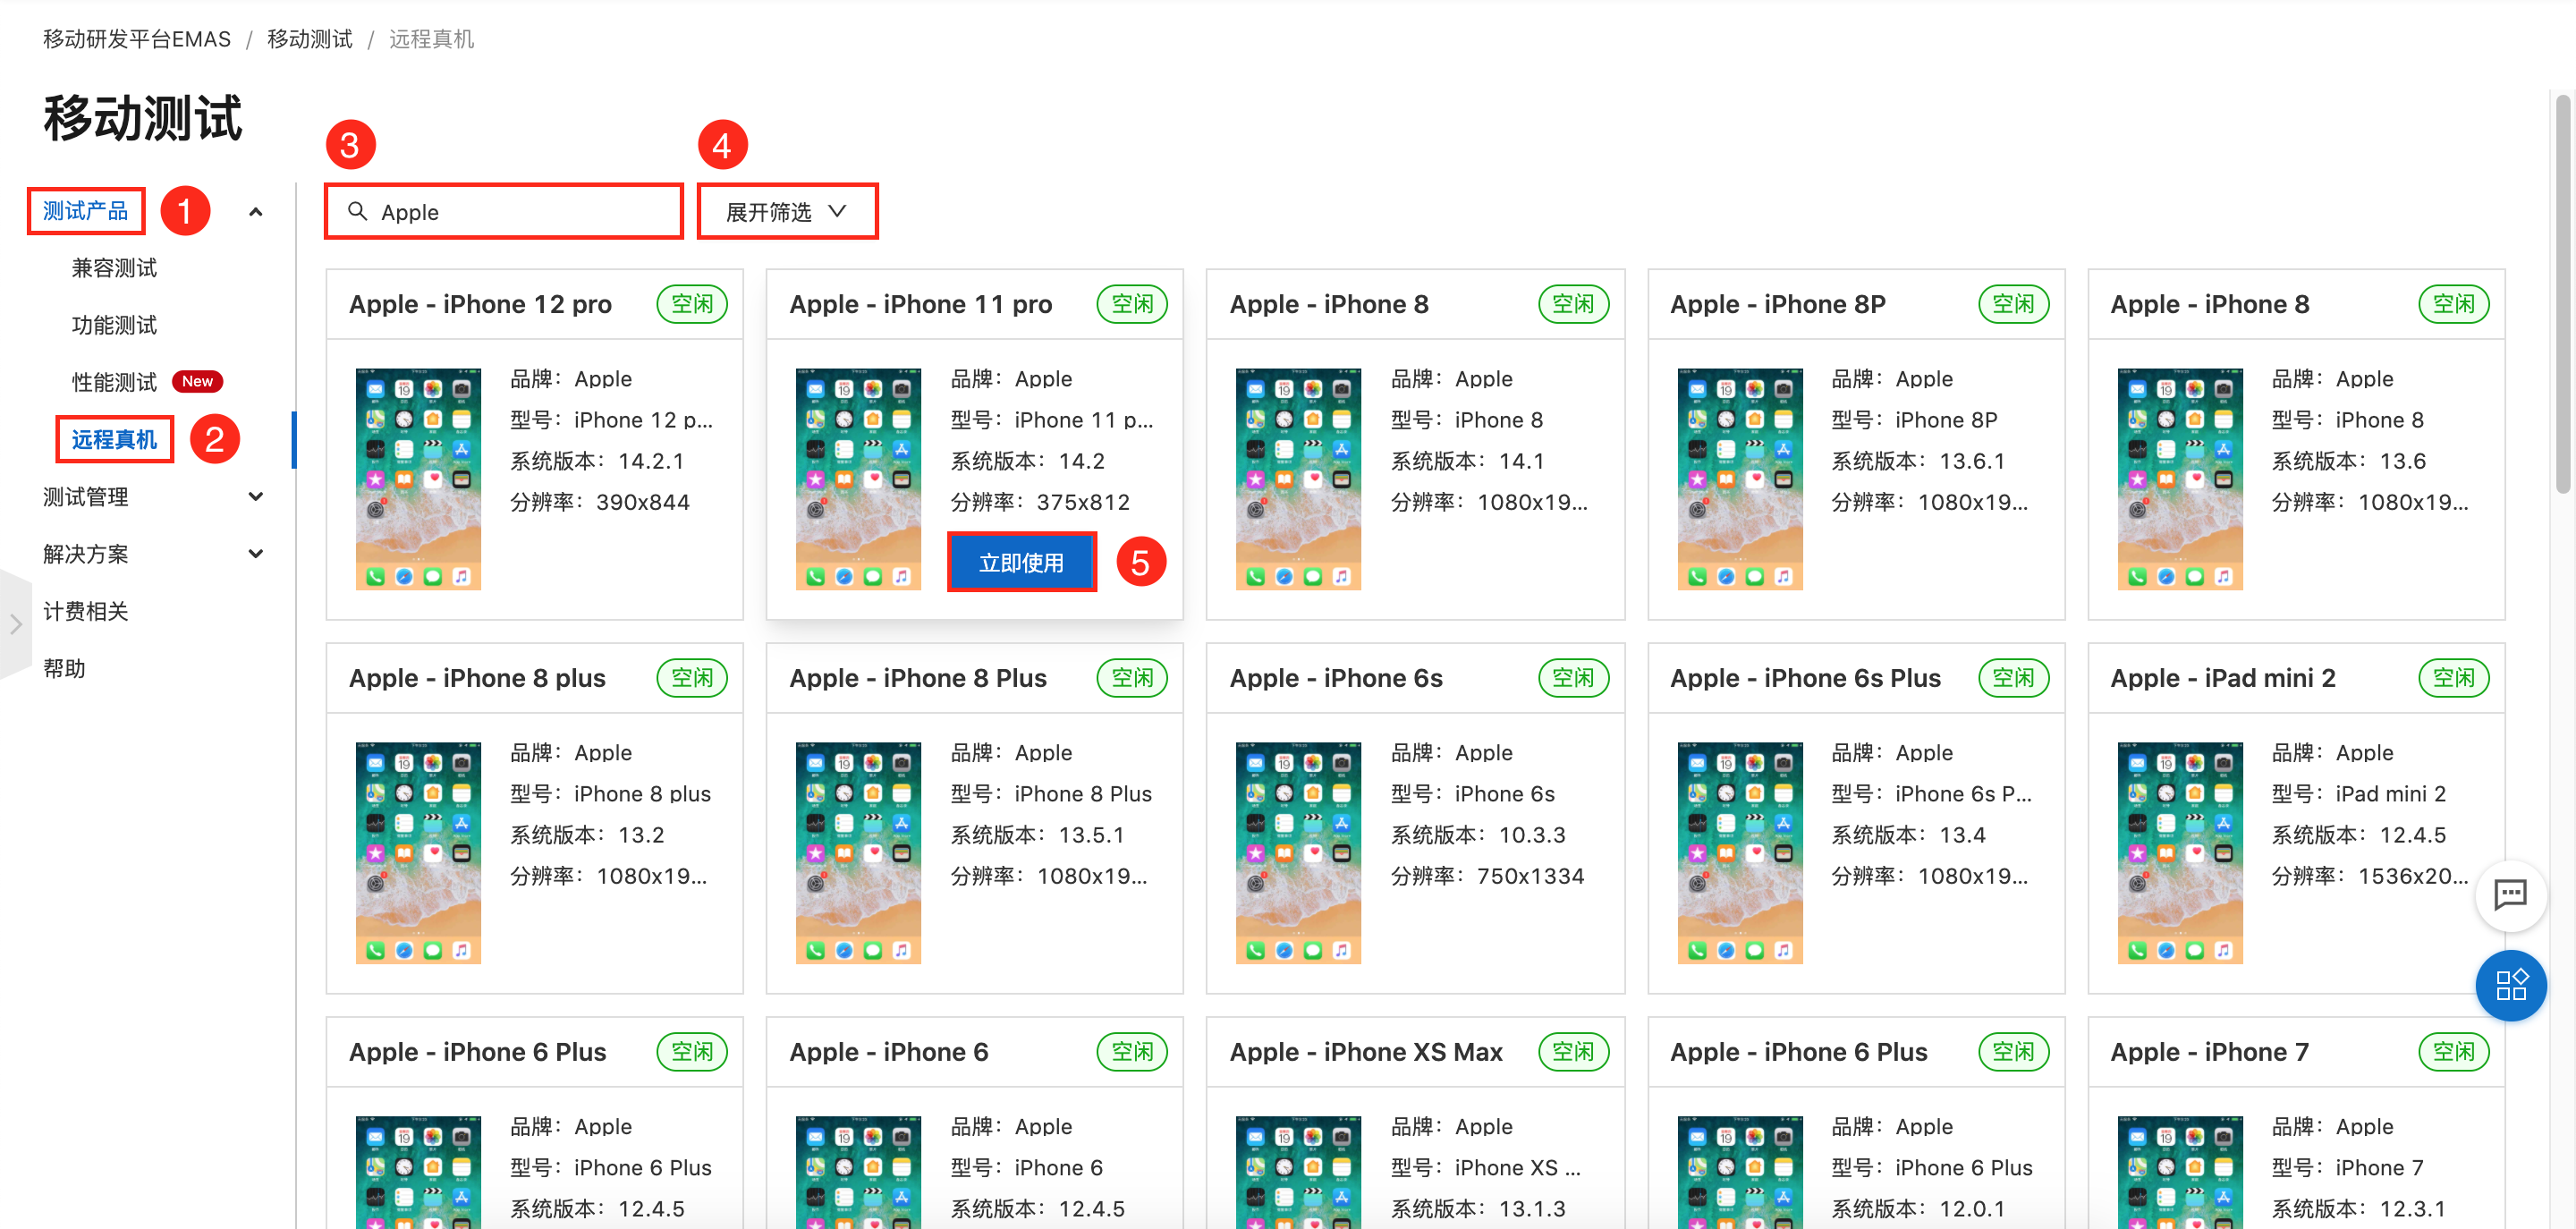The image size is (2576, 1229).
Task: Select Apple - iPhone XS Max card title
Action: [1366, 1052]
